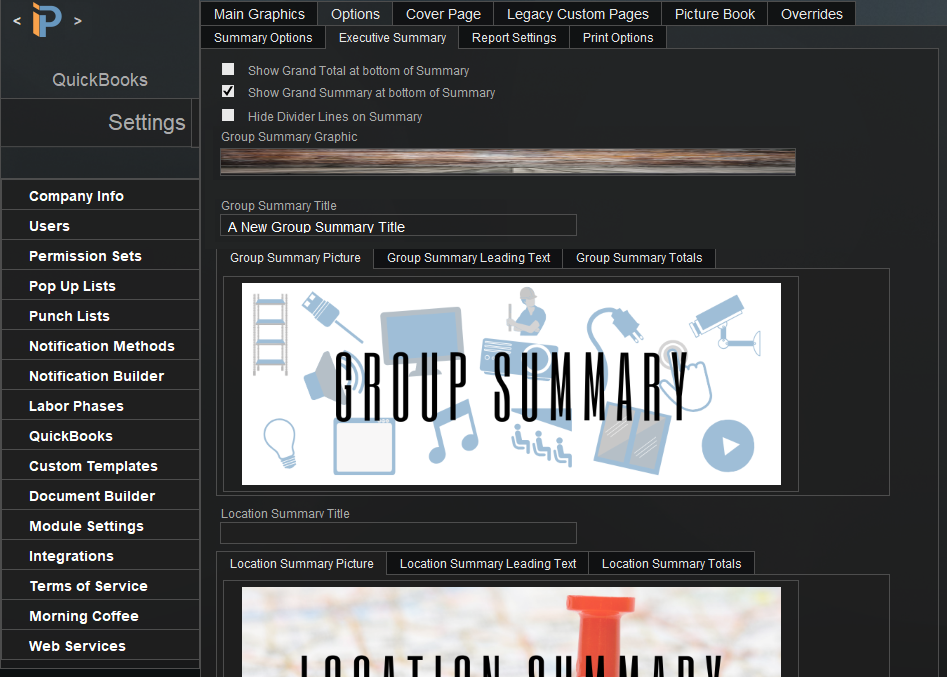
Task: Open the Print Options tab
Action: (617, 37)
